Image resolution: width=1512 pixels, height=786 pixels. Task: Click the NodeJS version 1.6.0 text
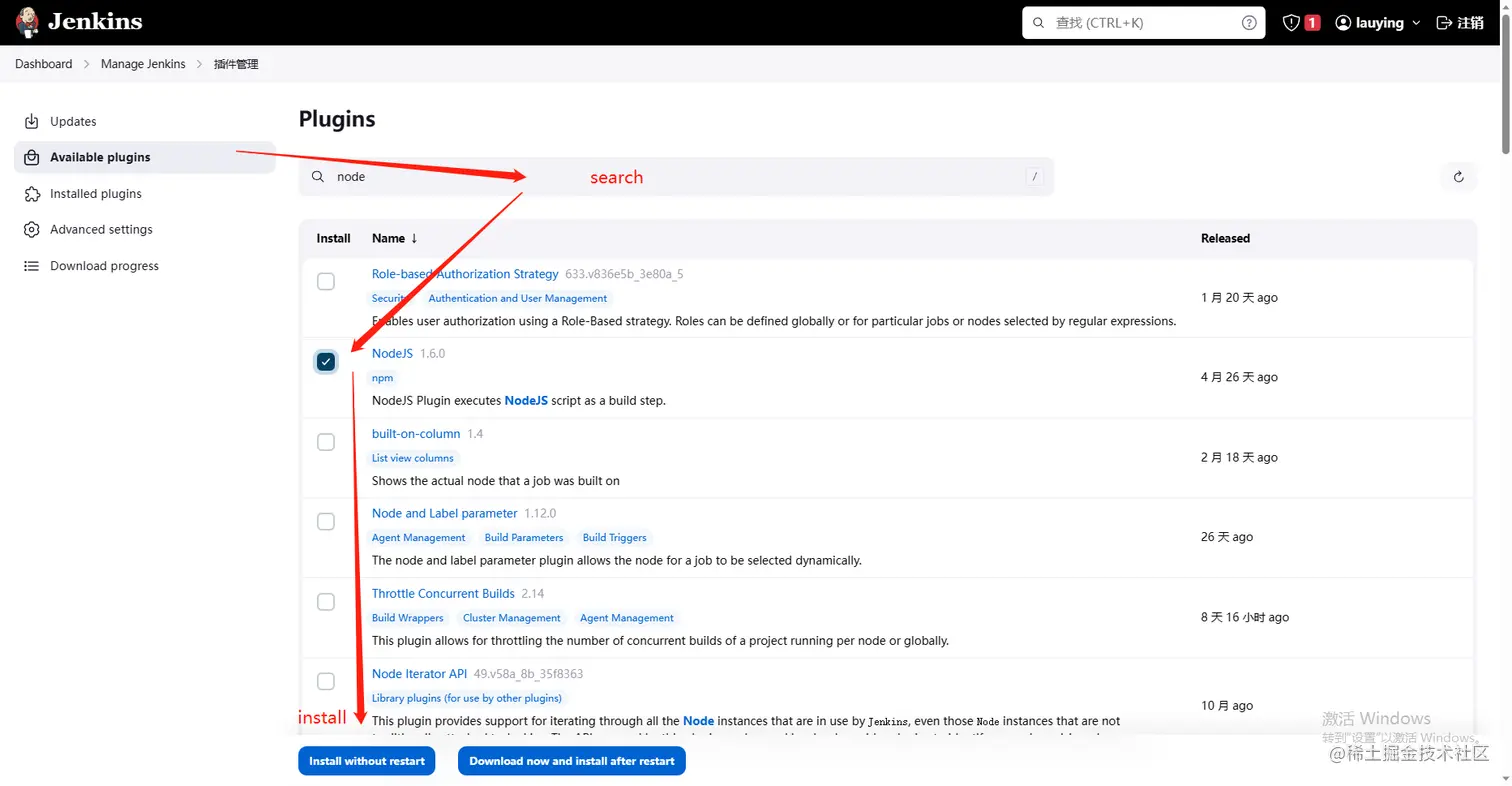click(432, 354)
